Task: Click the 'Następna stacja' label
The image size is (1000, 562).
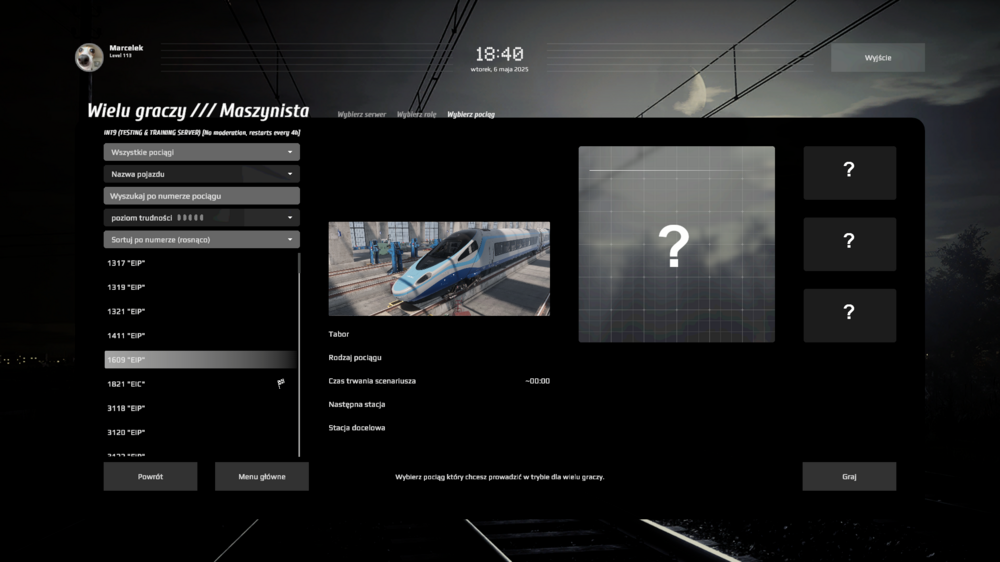Action: [x=357, y=404]
